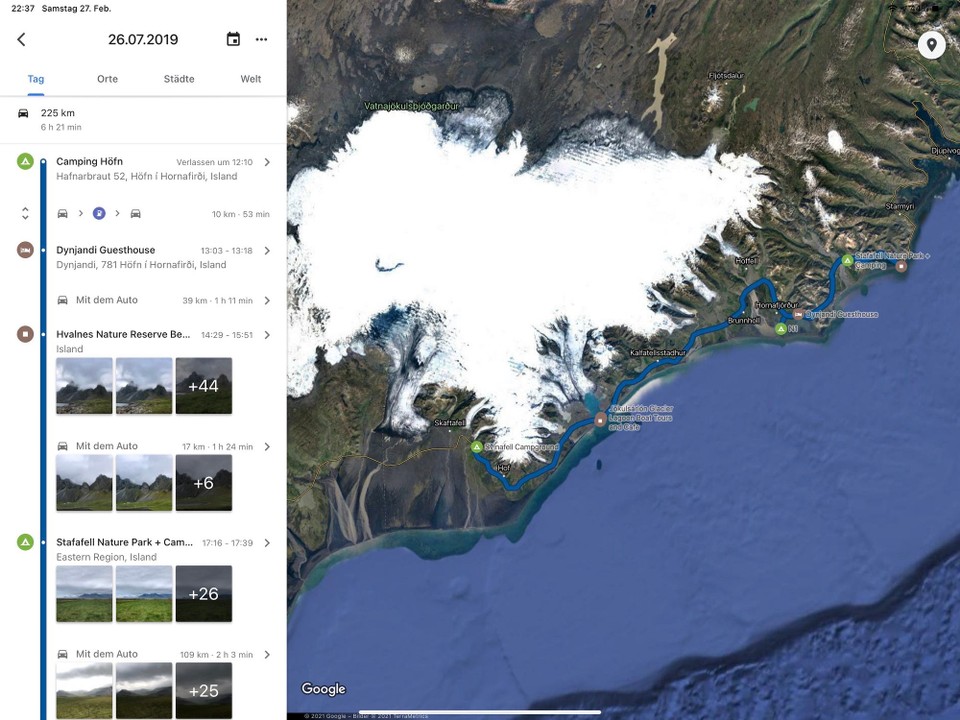Viewport: 960px width, 720px height.
Task: Open first photo of the 109 km drive
Action: 84,691
